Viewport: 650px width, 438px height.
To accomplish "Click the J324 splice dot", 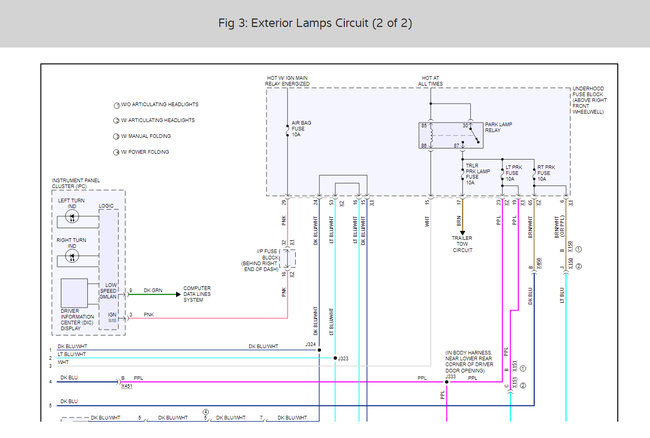I will [x=319, y=350].
